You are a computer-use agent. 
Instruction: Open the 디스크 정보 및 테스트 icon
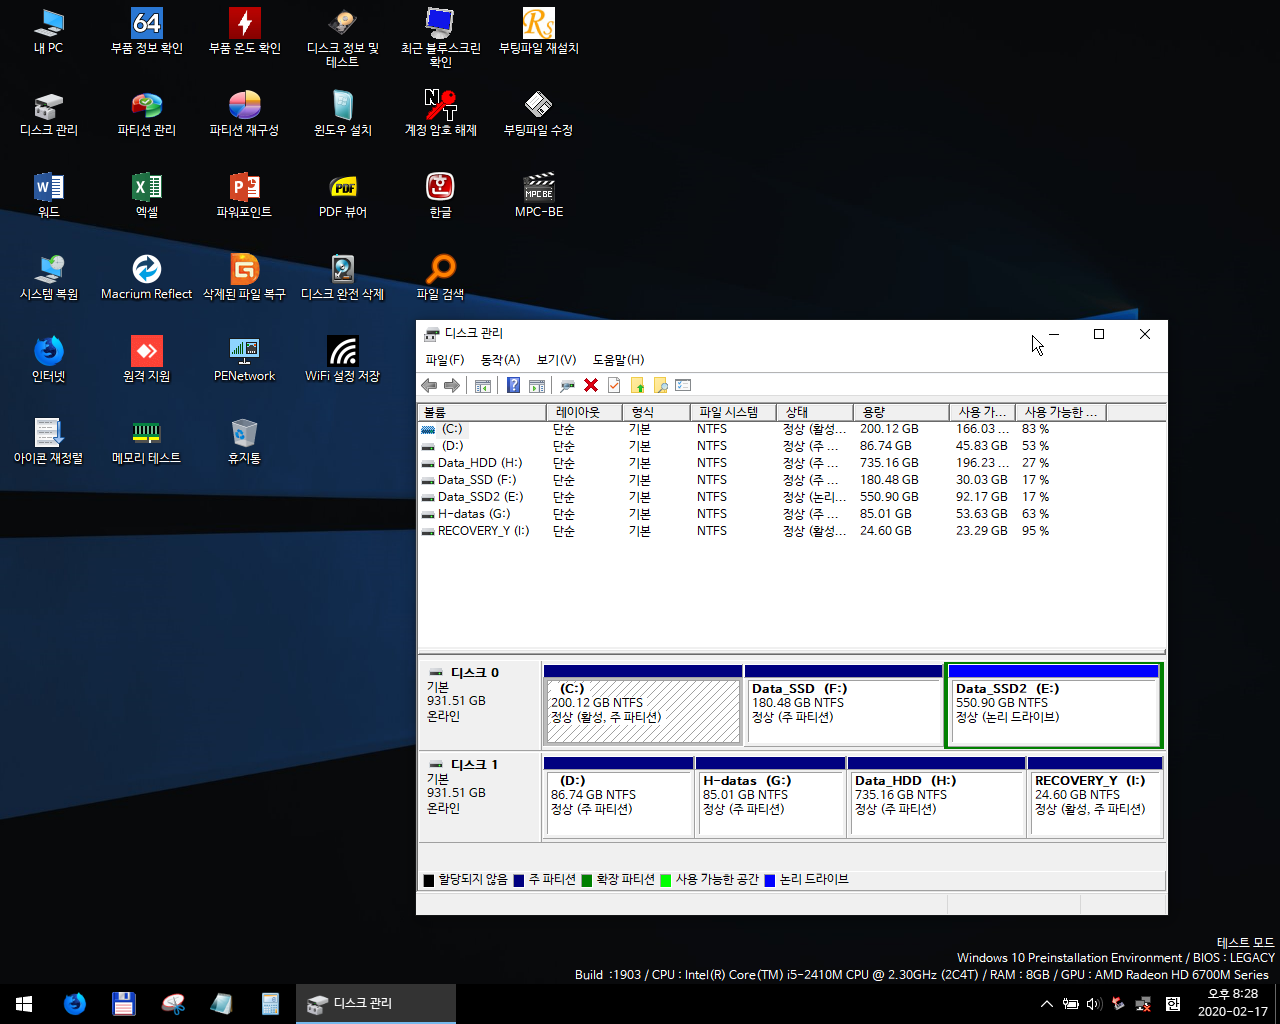tap(343, 38)
